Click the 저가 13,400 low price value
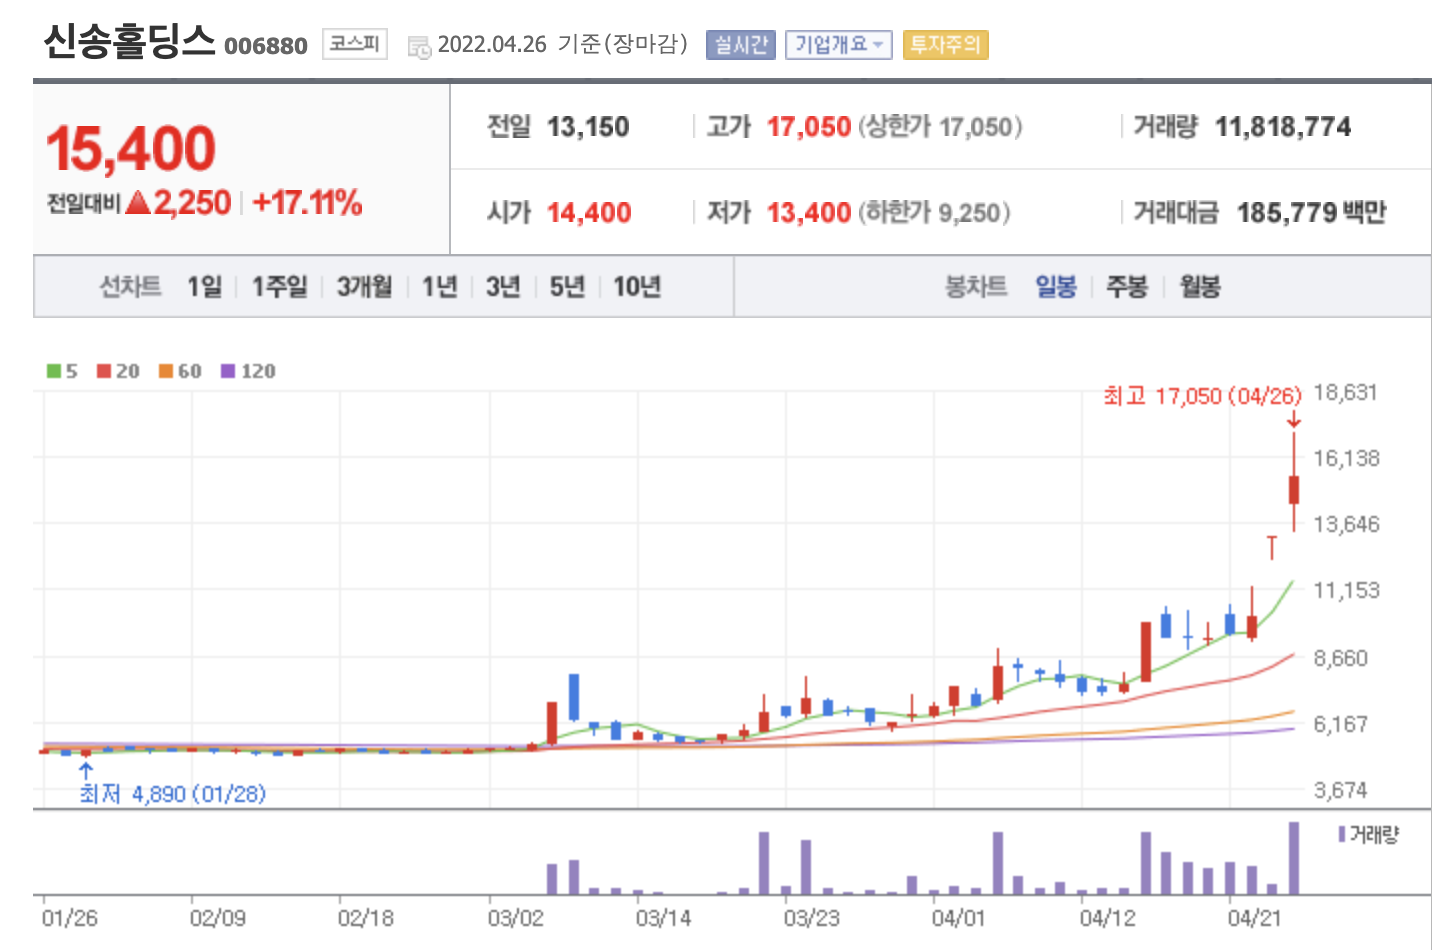 click(x=809, y=213)
